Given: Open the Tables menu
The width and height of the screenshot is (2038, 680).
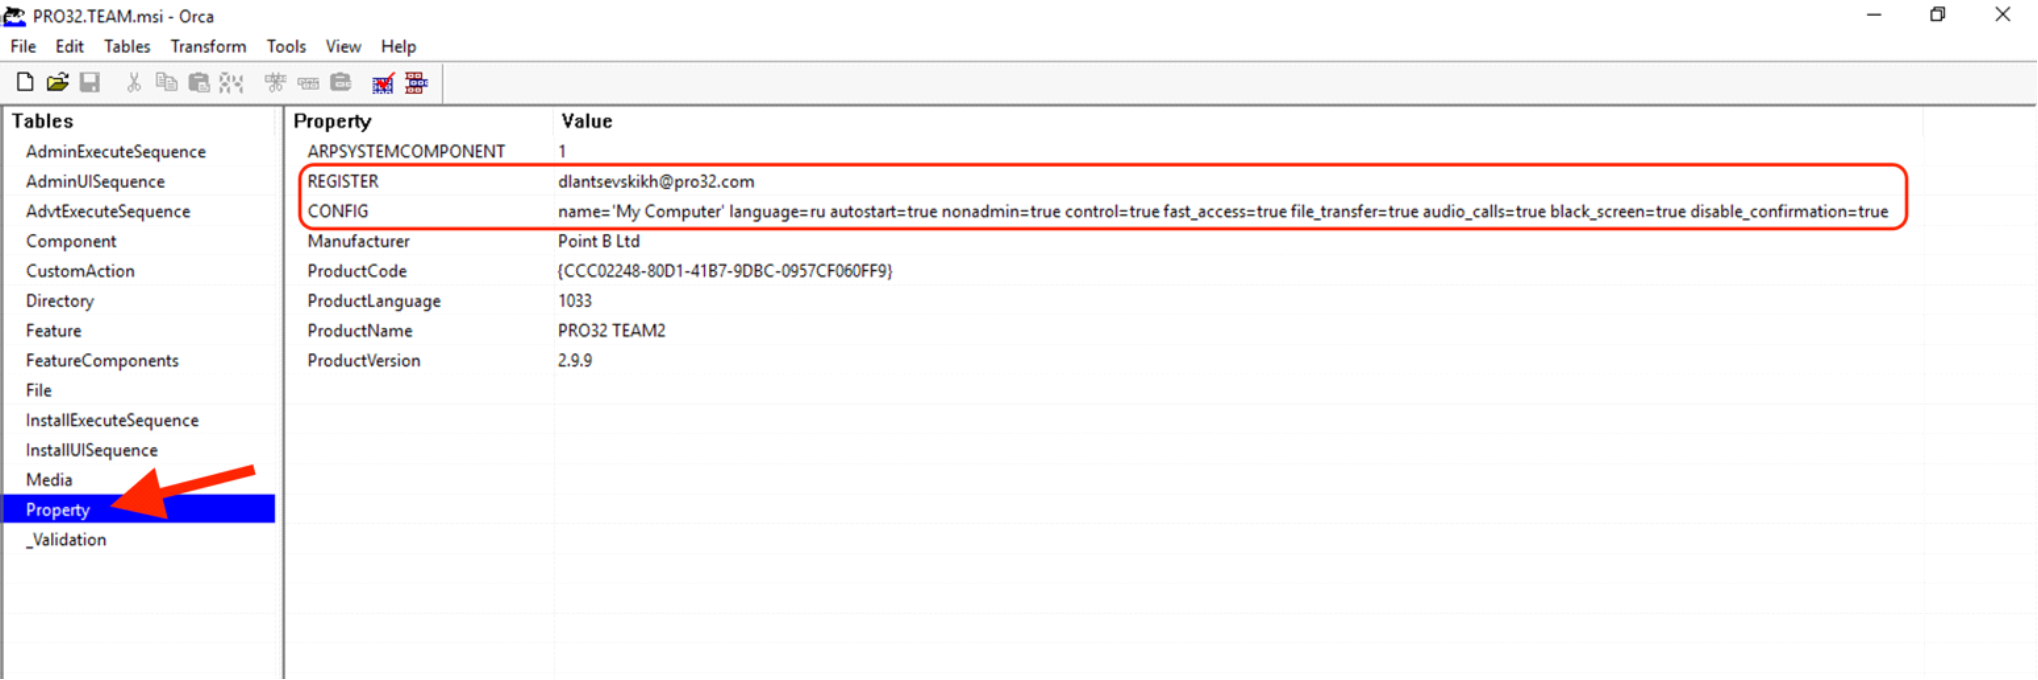Looking at the screenshot, I should coord(127,46).
